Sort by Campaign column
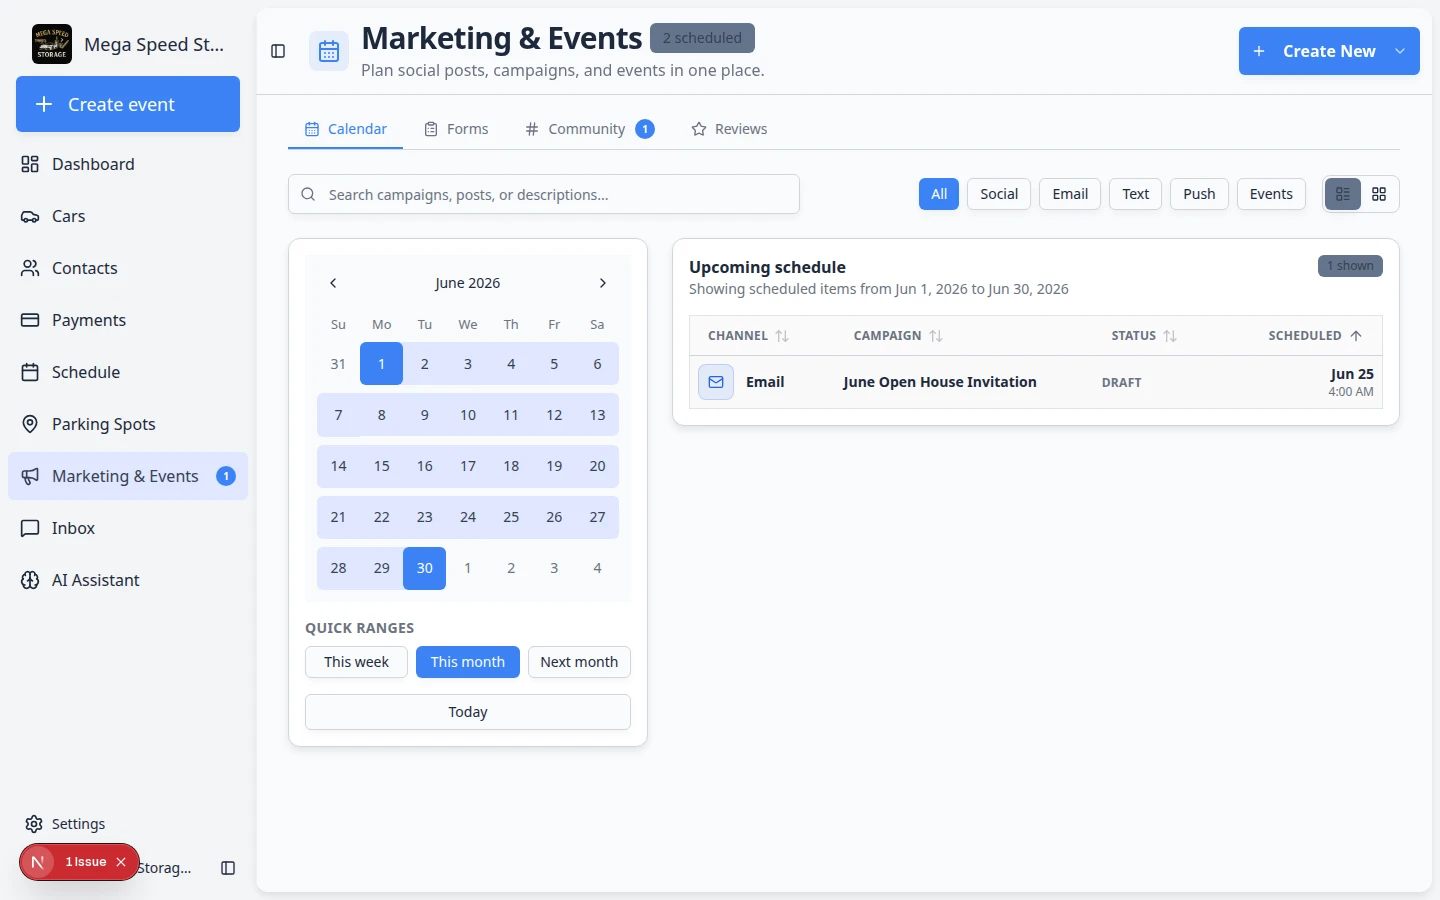This screenshot has height=900, width=1440. pyautogui.click(x=898, y=336)
